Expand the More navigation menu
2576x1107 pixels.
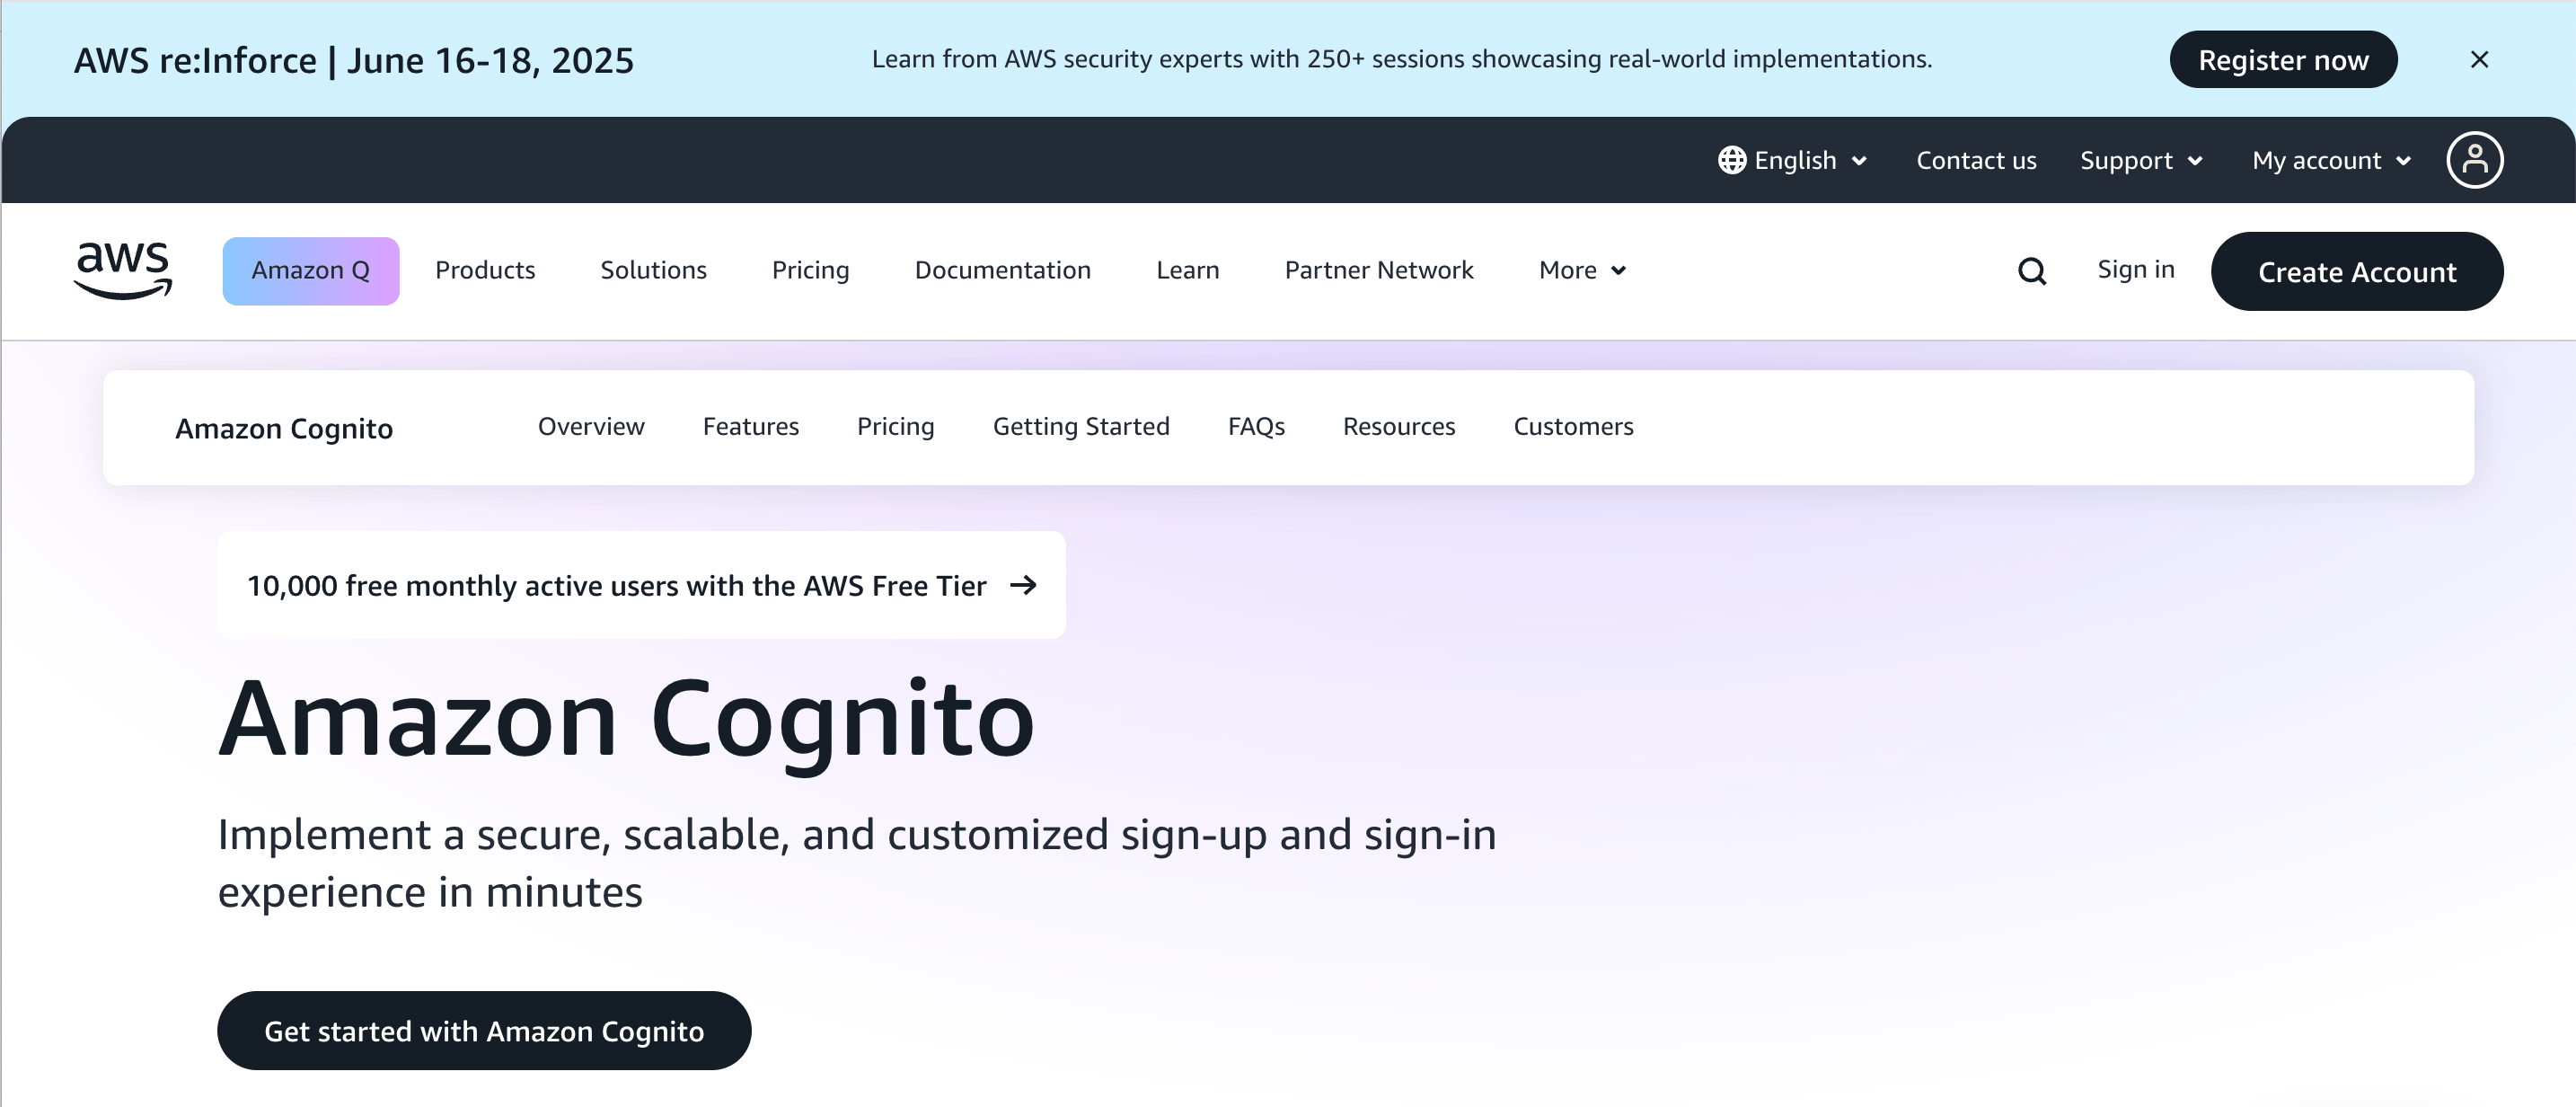[1582, 270]
